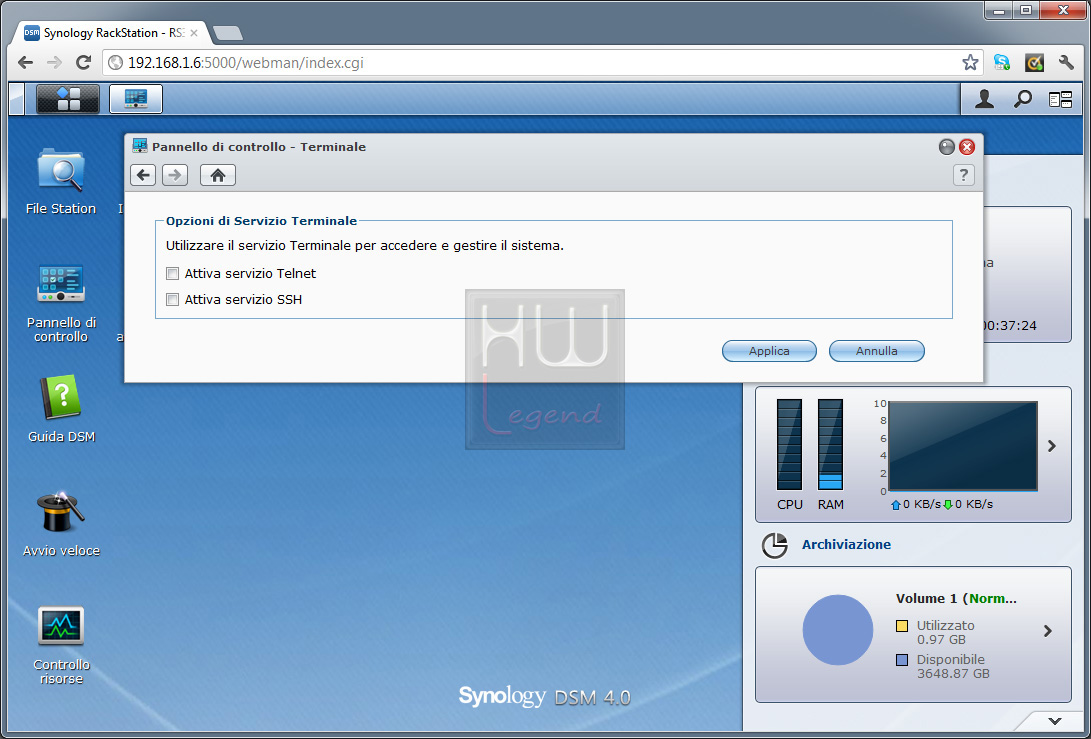
Task: Click the '3648.87 GB' available value
Action: pos(953,674)
